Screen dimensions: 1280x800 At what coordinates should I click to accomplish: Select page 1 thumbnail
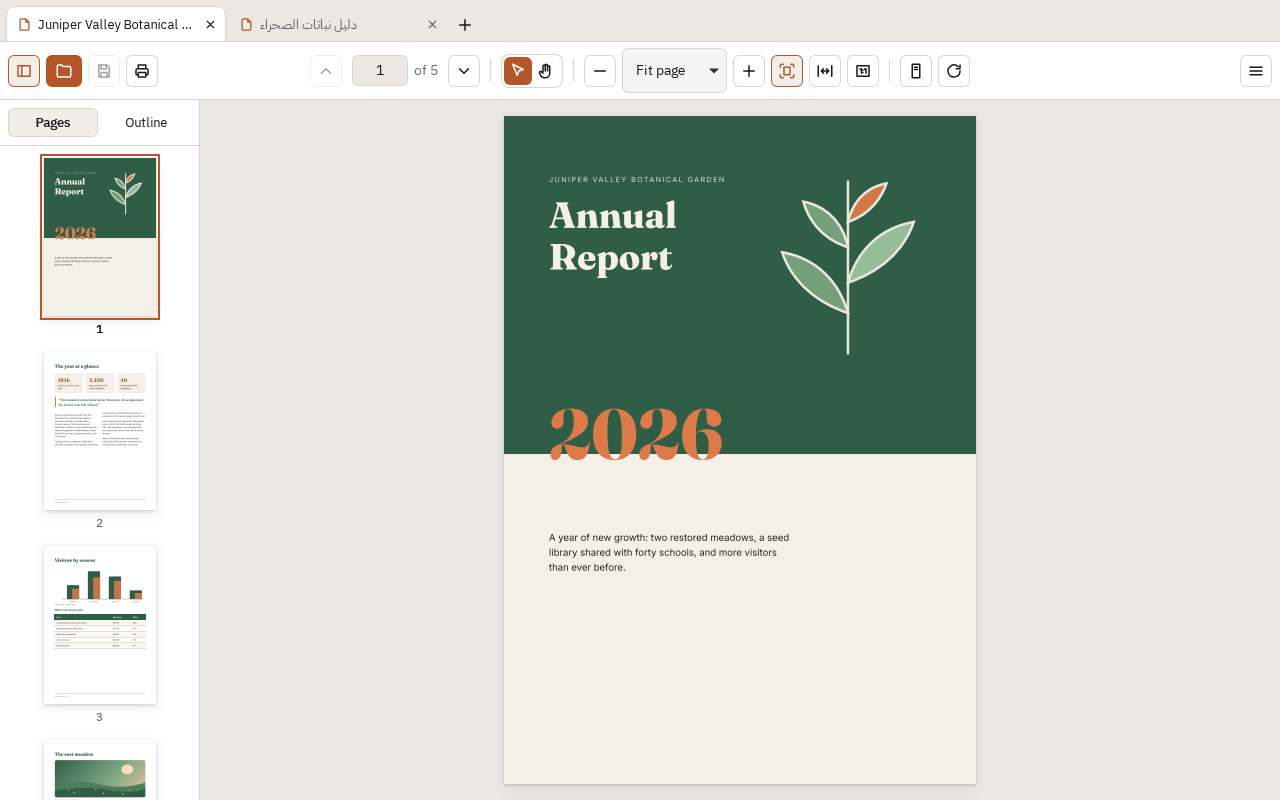[100, 237]
